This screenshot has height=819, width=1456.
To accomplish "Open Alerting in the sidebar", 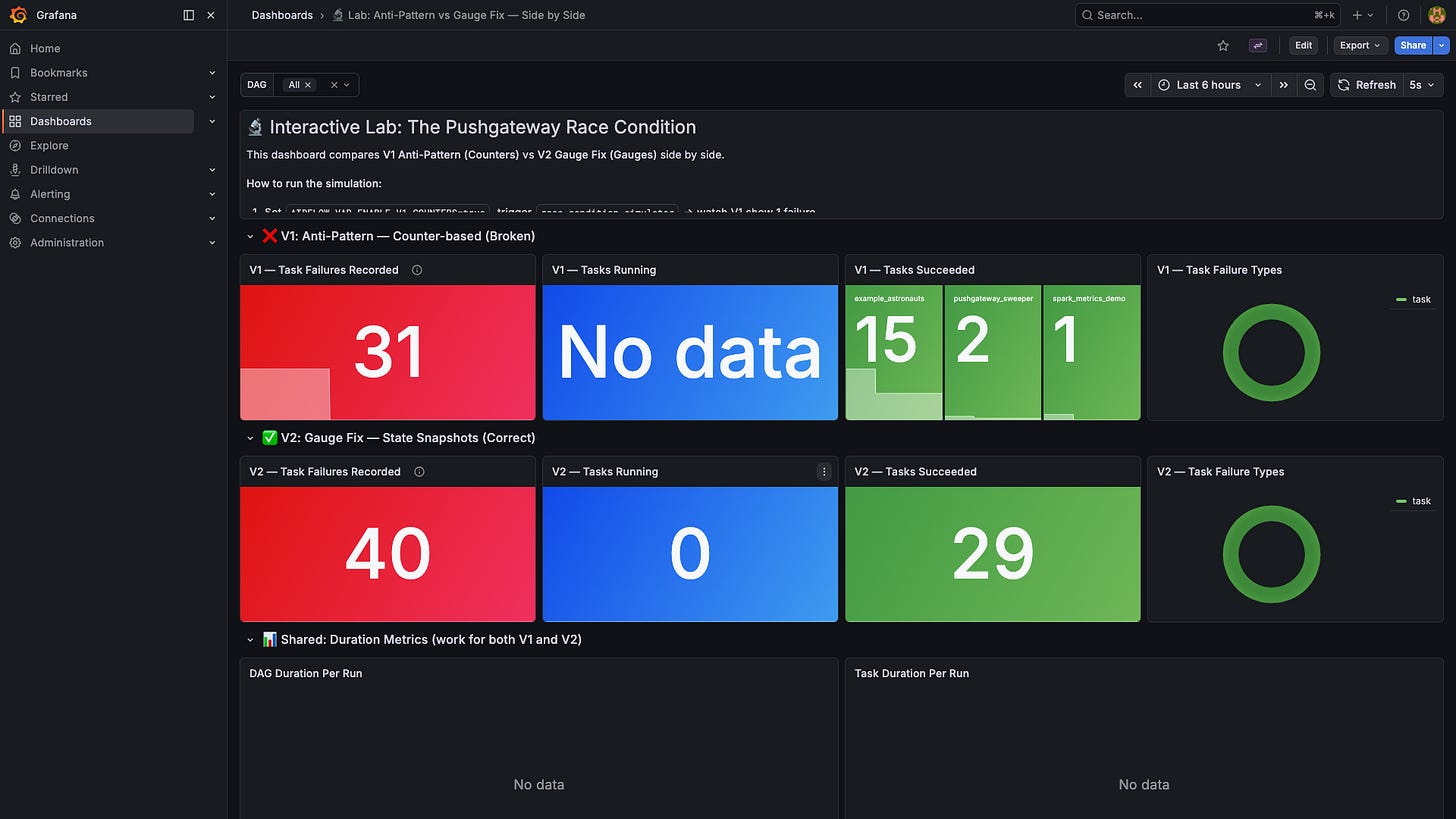I will [x=50, y=194].
